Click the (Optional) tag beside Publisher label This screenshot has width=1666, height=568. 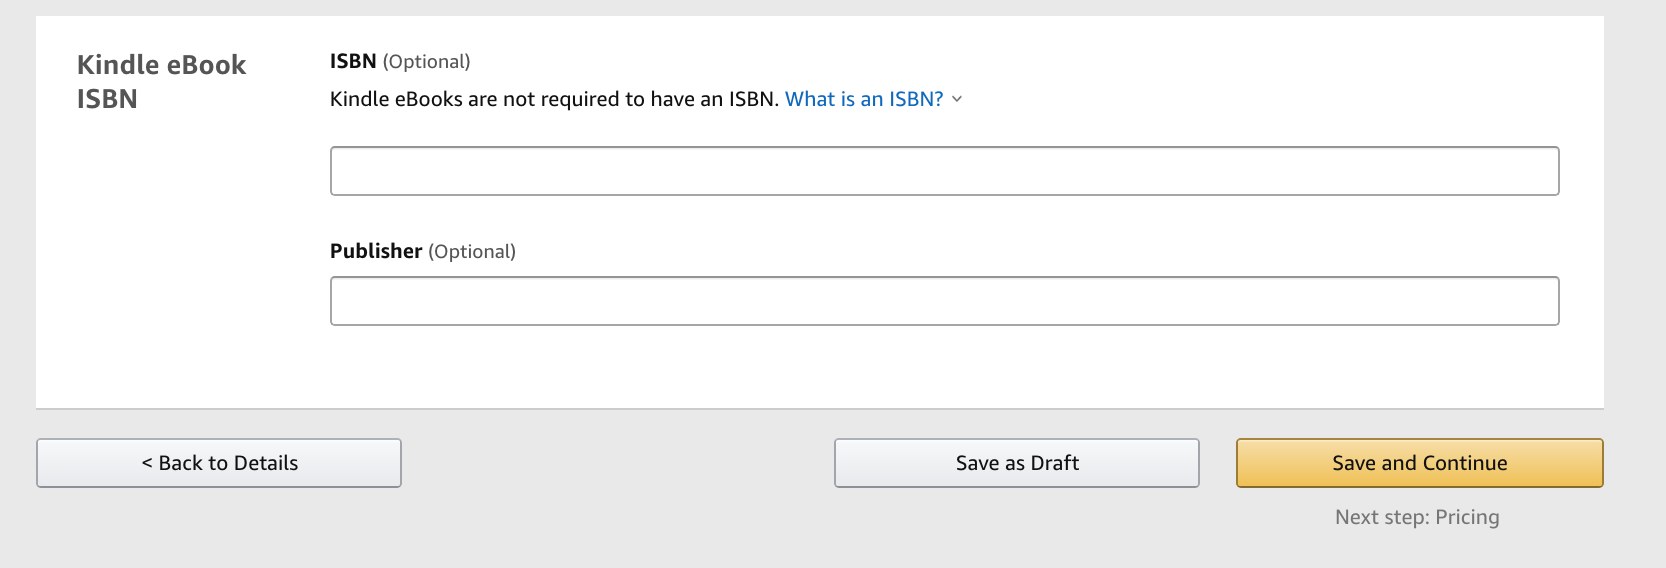[x=472, y=252]
